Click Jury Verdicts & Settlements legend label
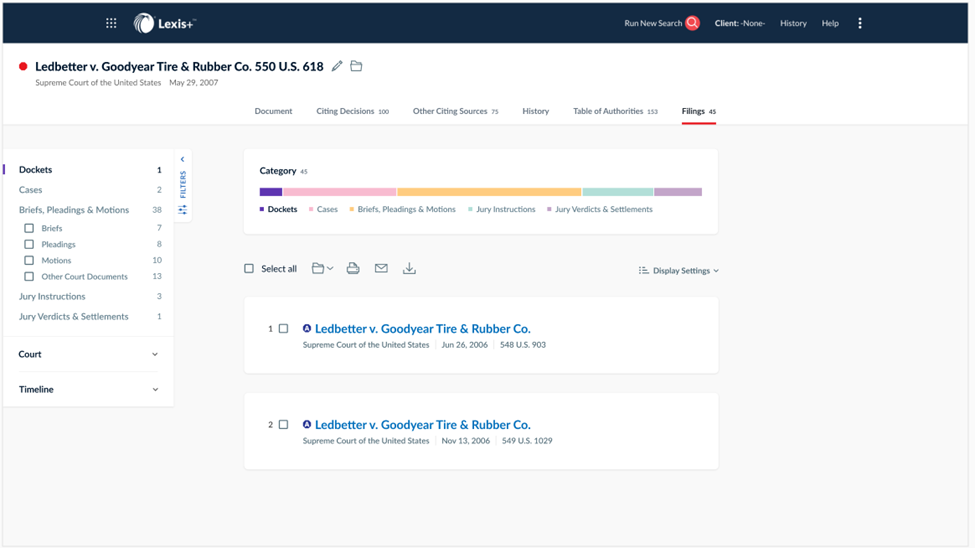 tap(604, 210)
